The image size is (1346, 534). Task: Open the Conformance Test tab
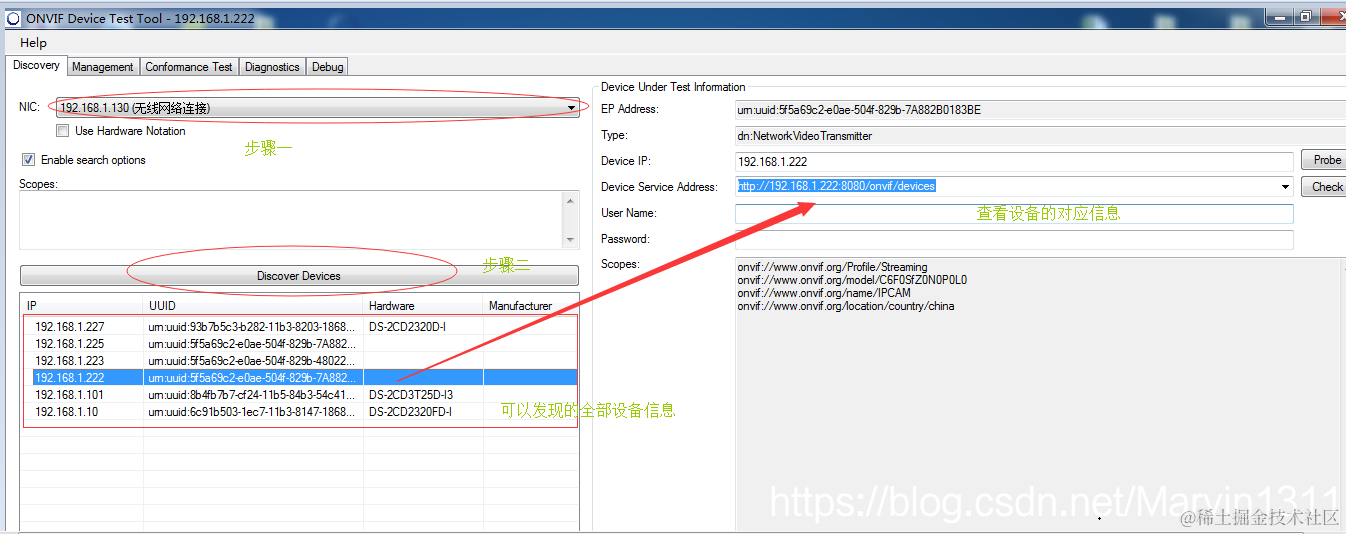(189, 67)
